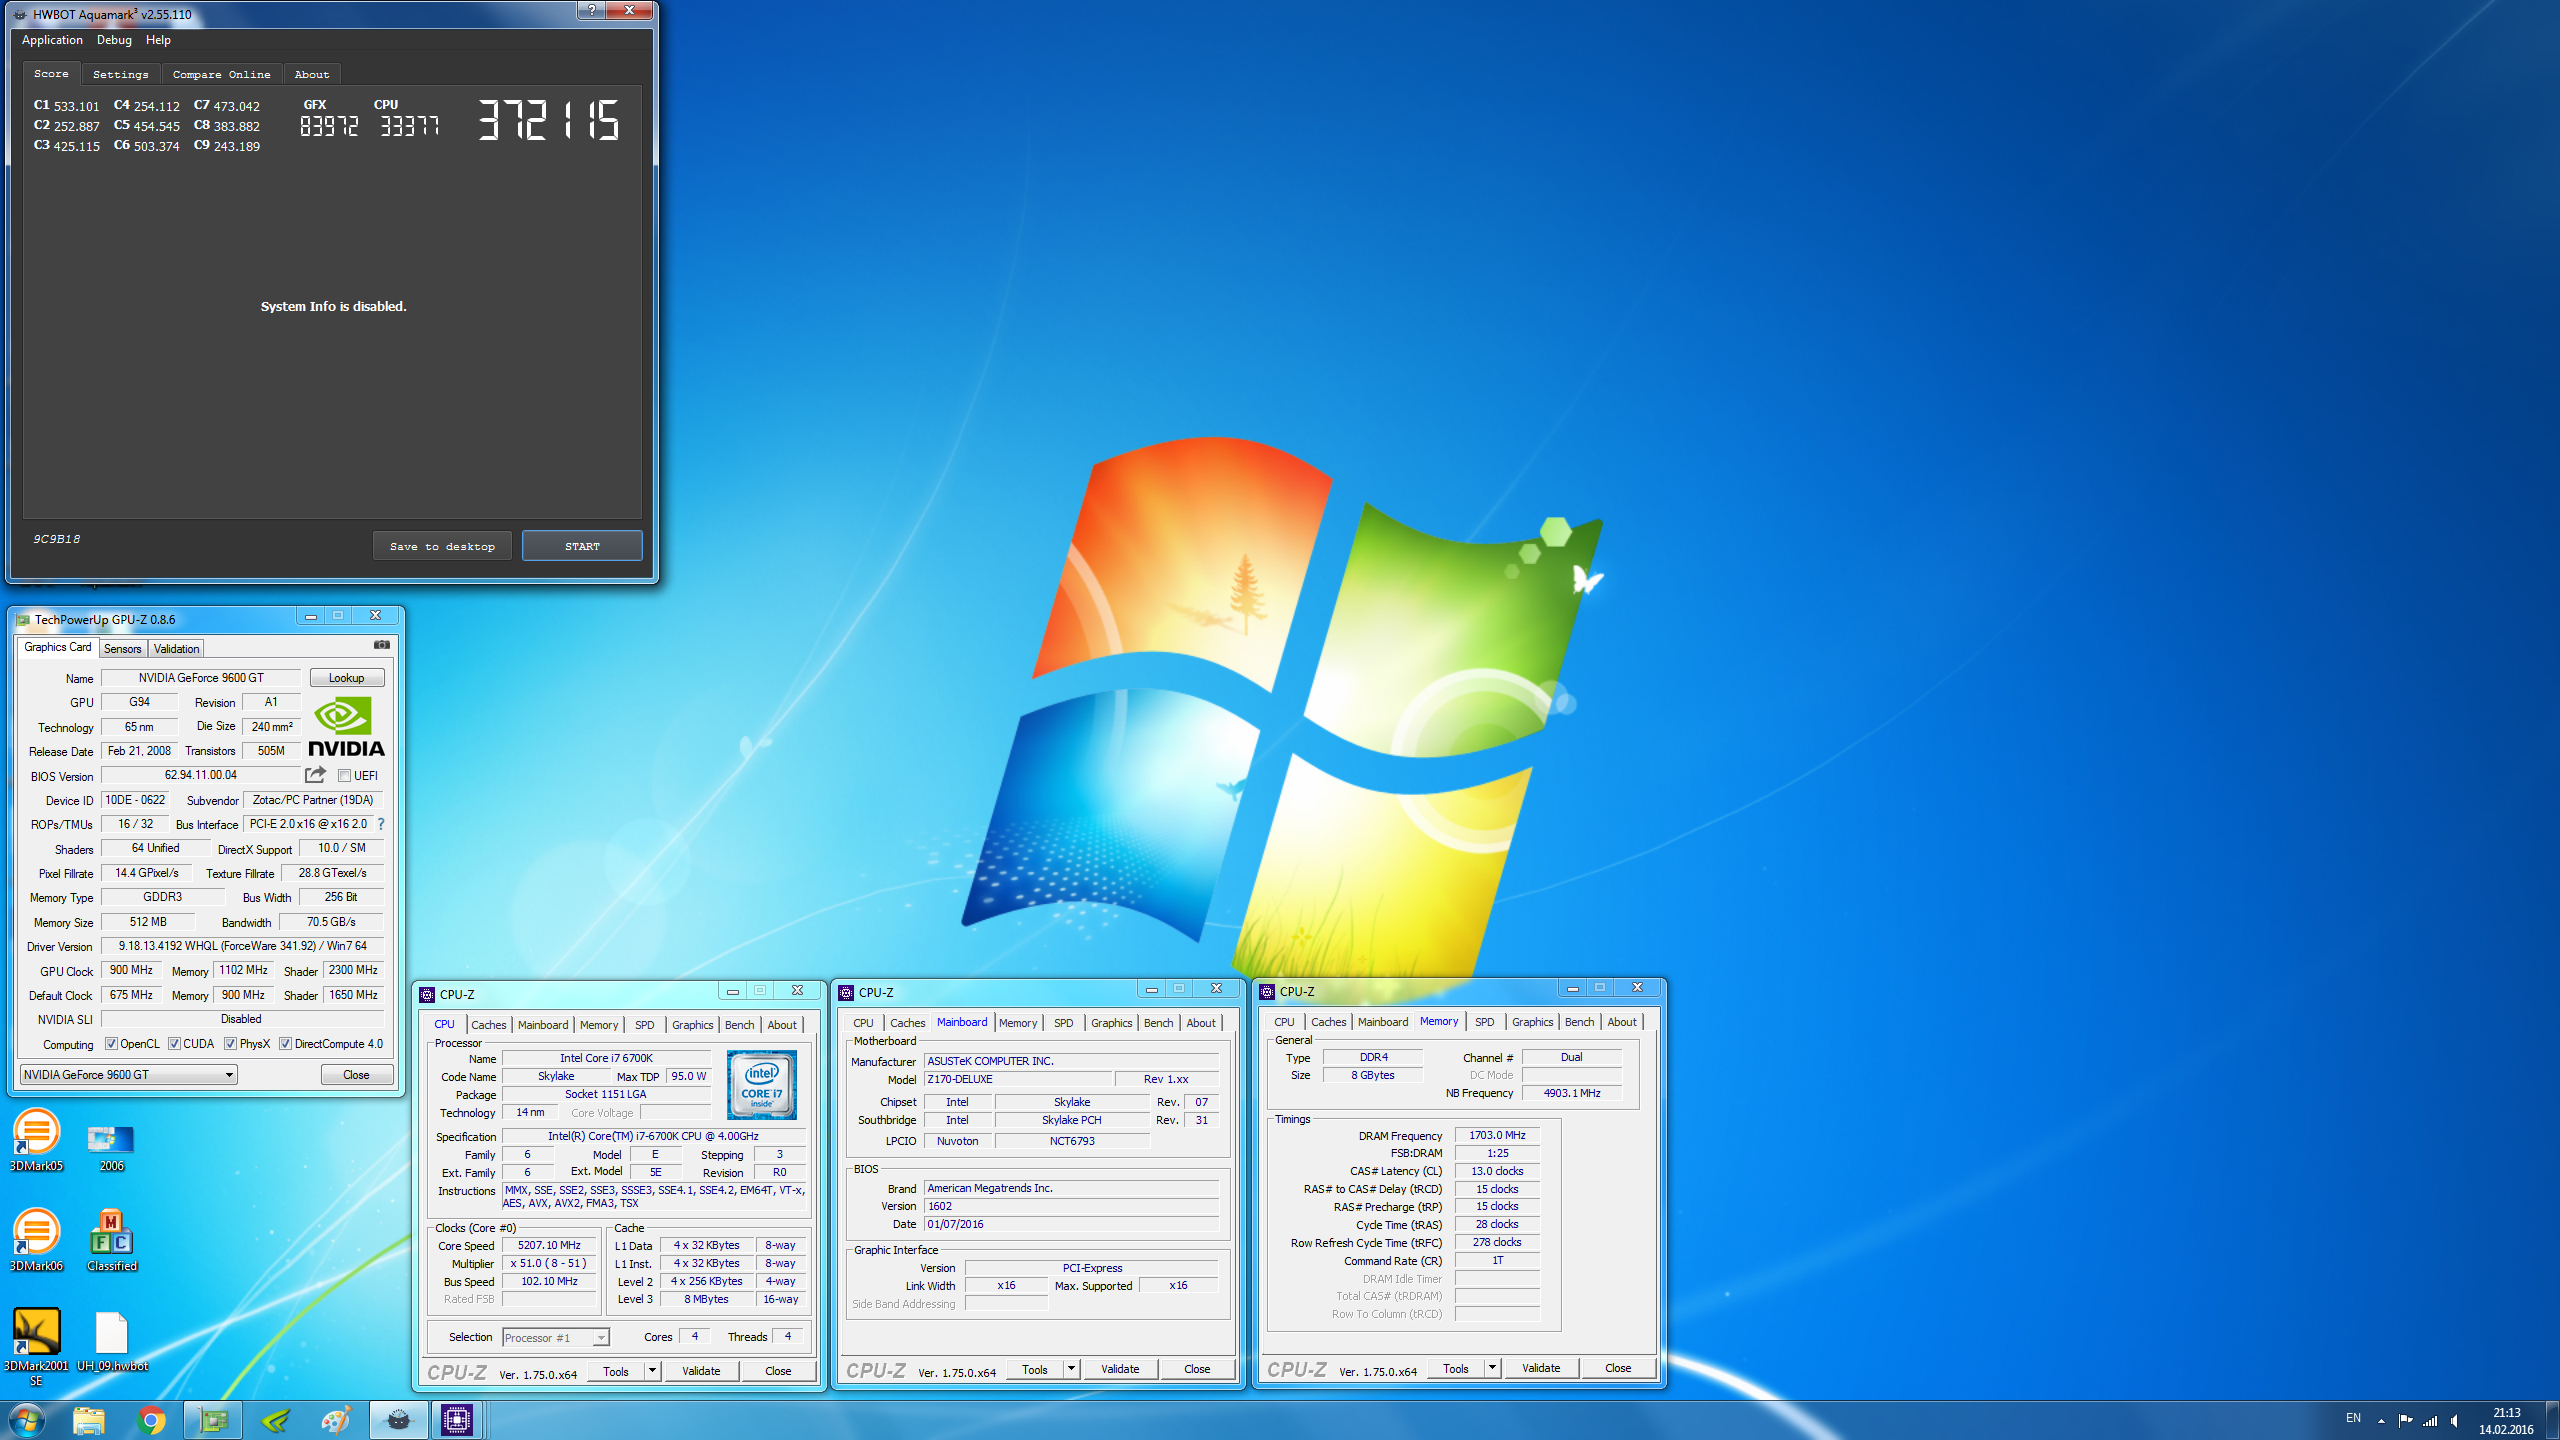Click the bus interface question mark in GPU-Z
Image resolution: width=2560 pixels, height=1440 pixels.
(380, 825)
